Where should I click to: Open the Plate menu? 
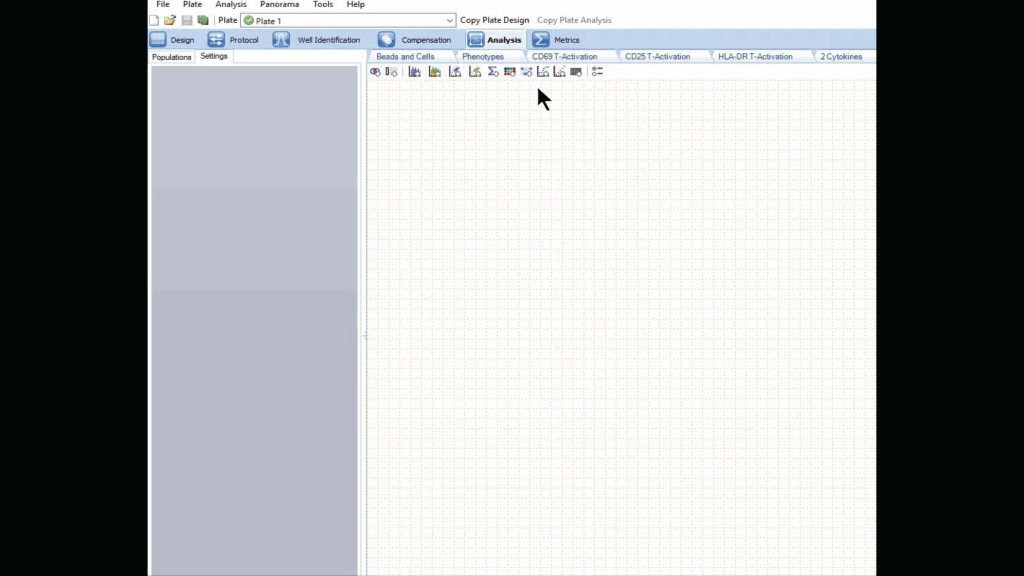[192, 5]
